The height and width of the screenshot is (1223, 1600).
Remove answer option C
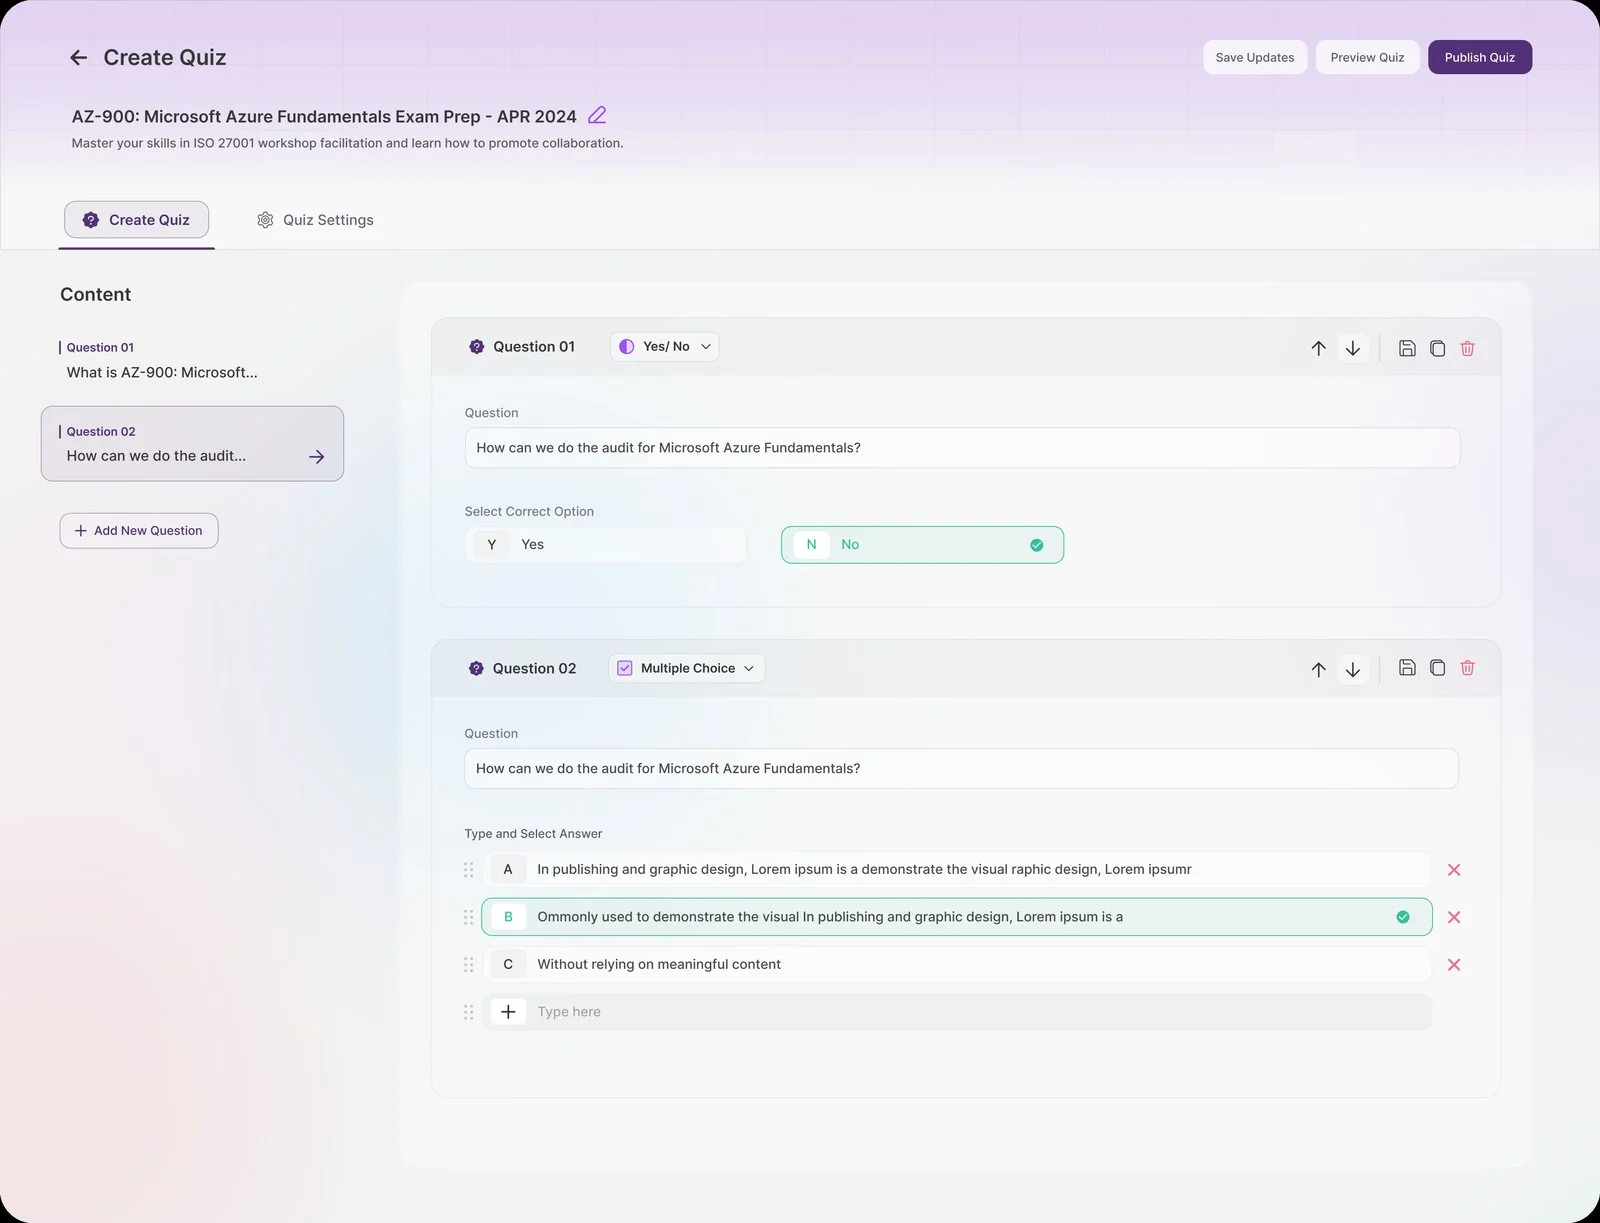(1454, 965)
